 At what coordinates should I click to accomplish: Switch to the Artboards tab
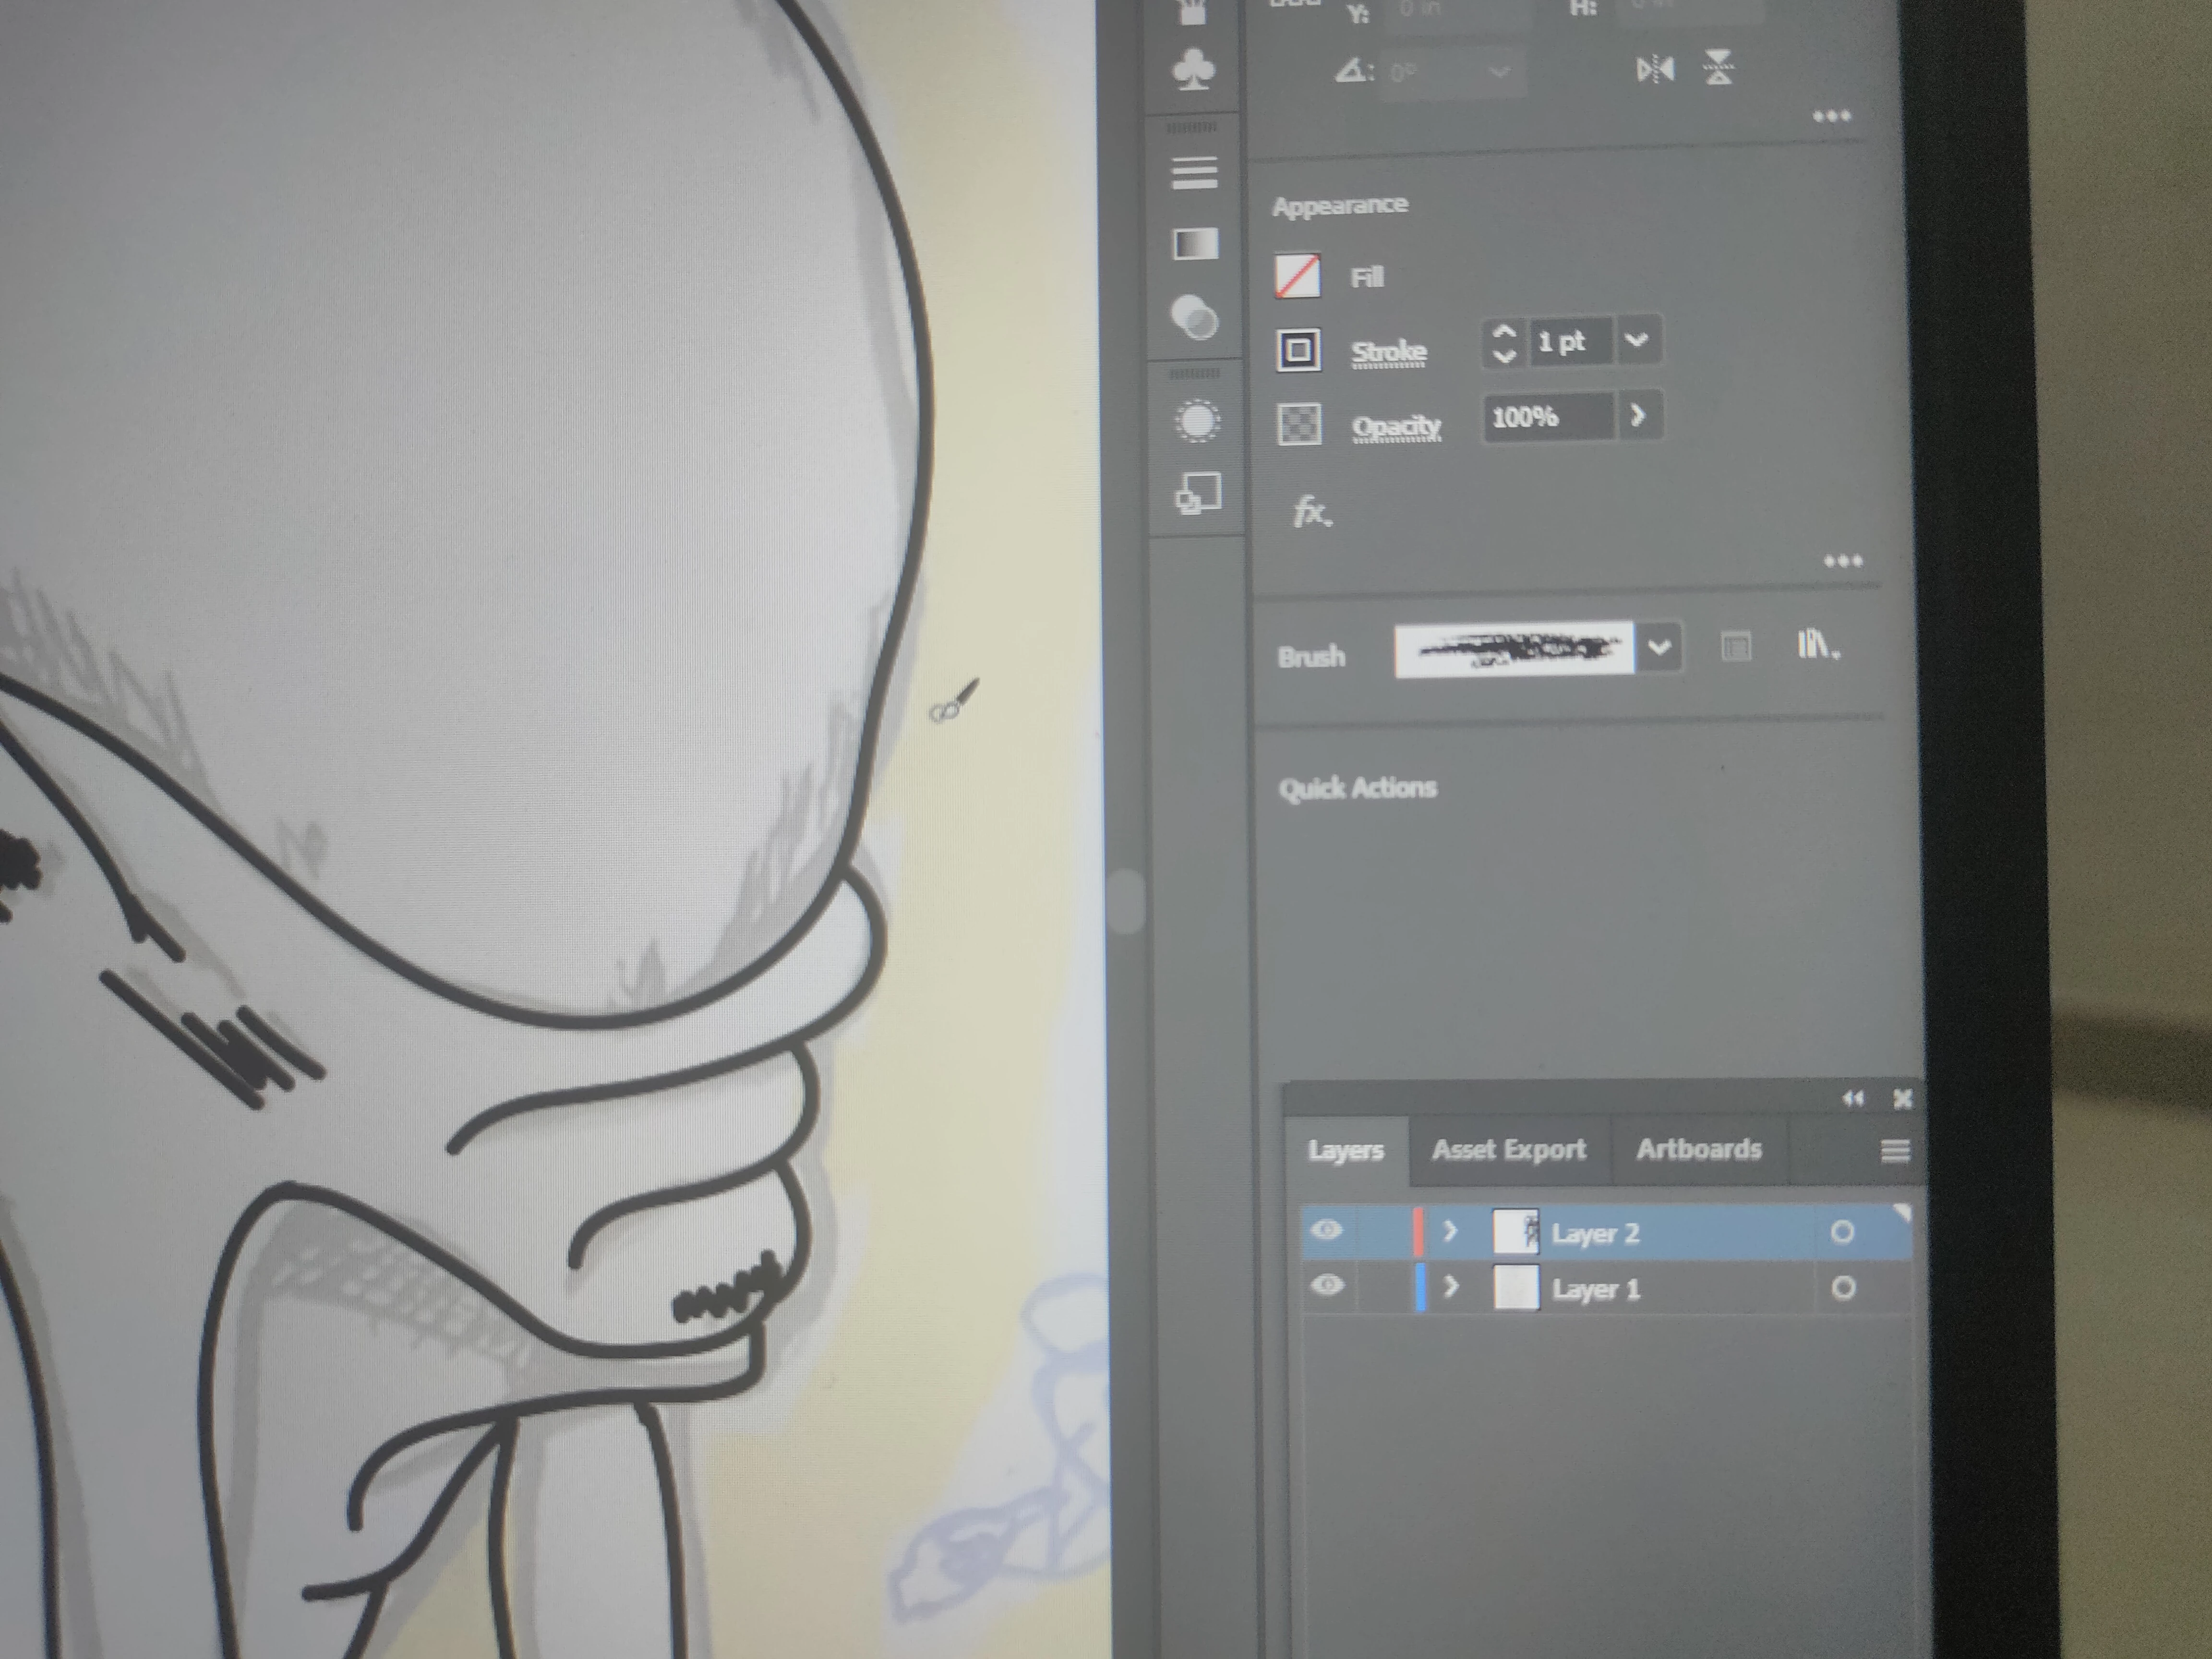pyautogui.click(x=1698, y=1150)
